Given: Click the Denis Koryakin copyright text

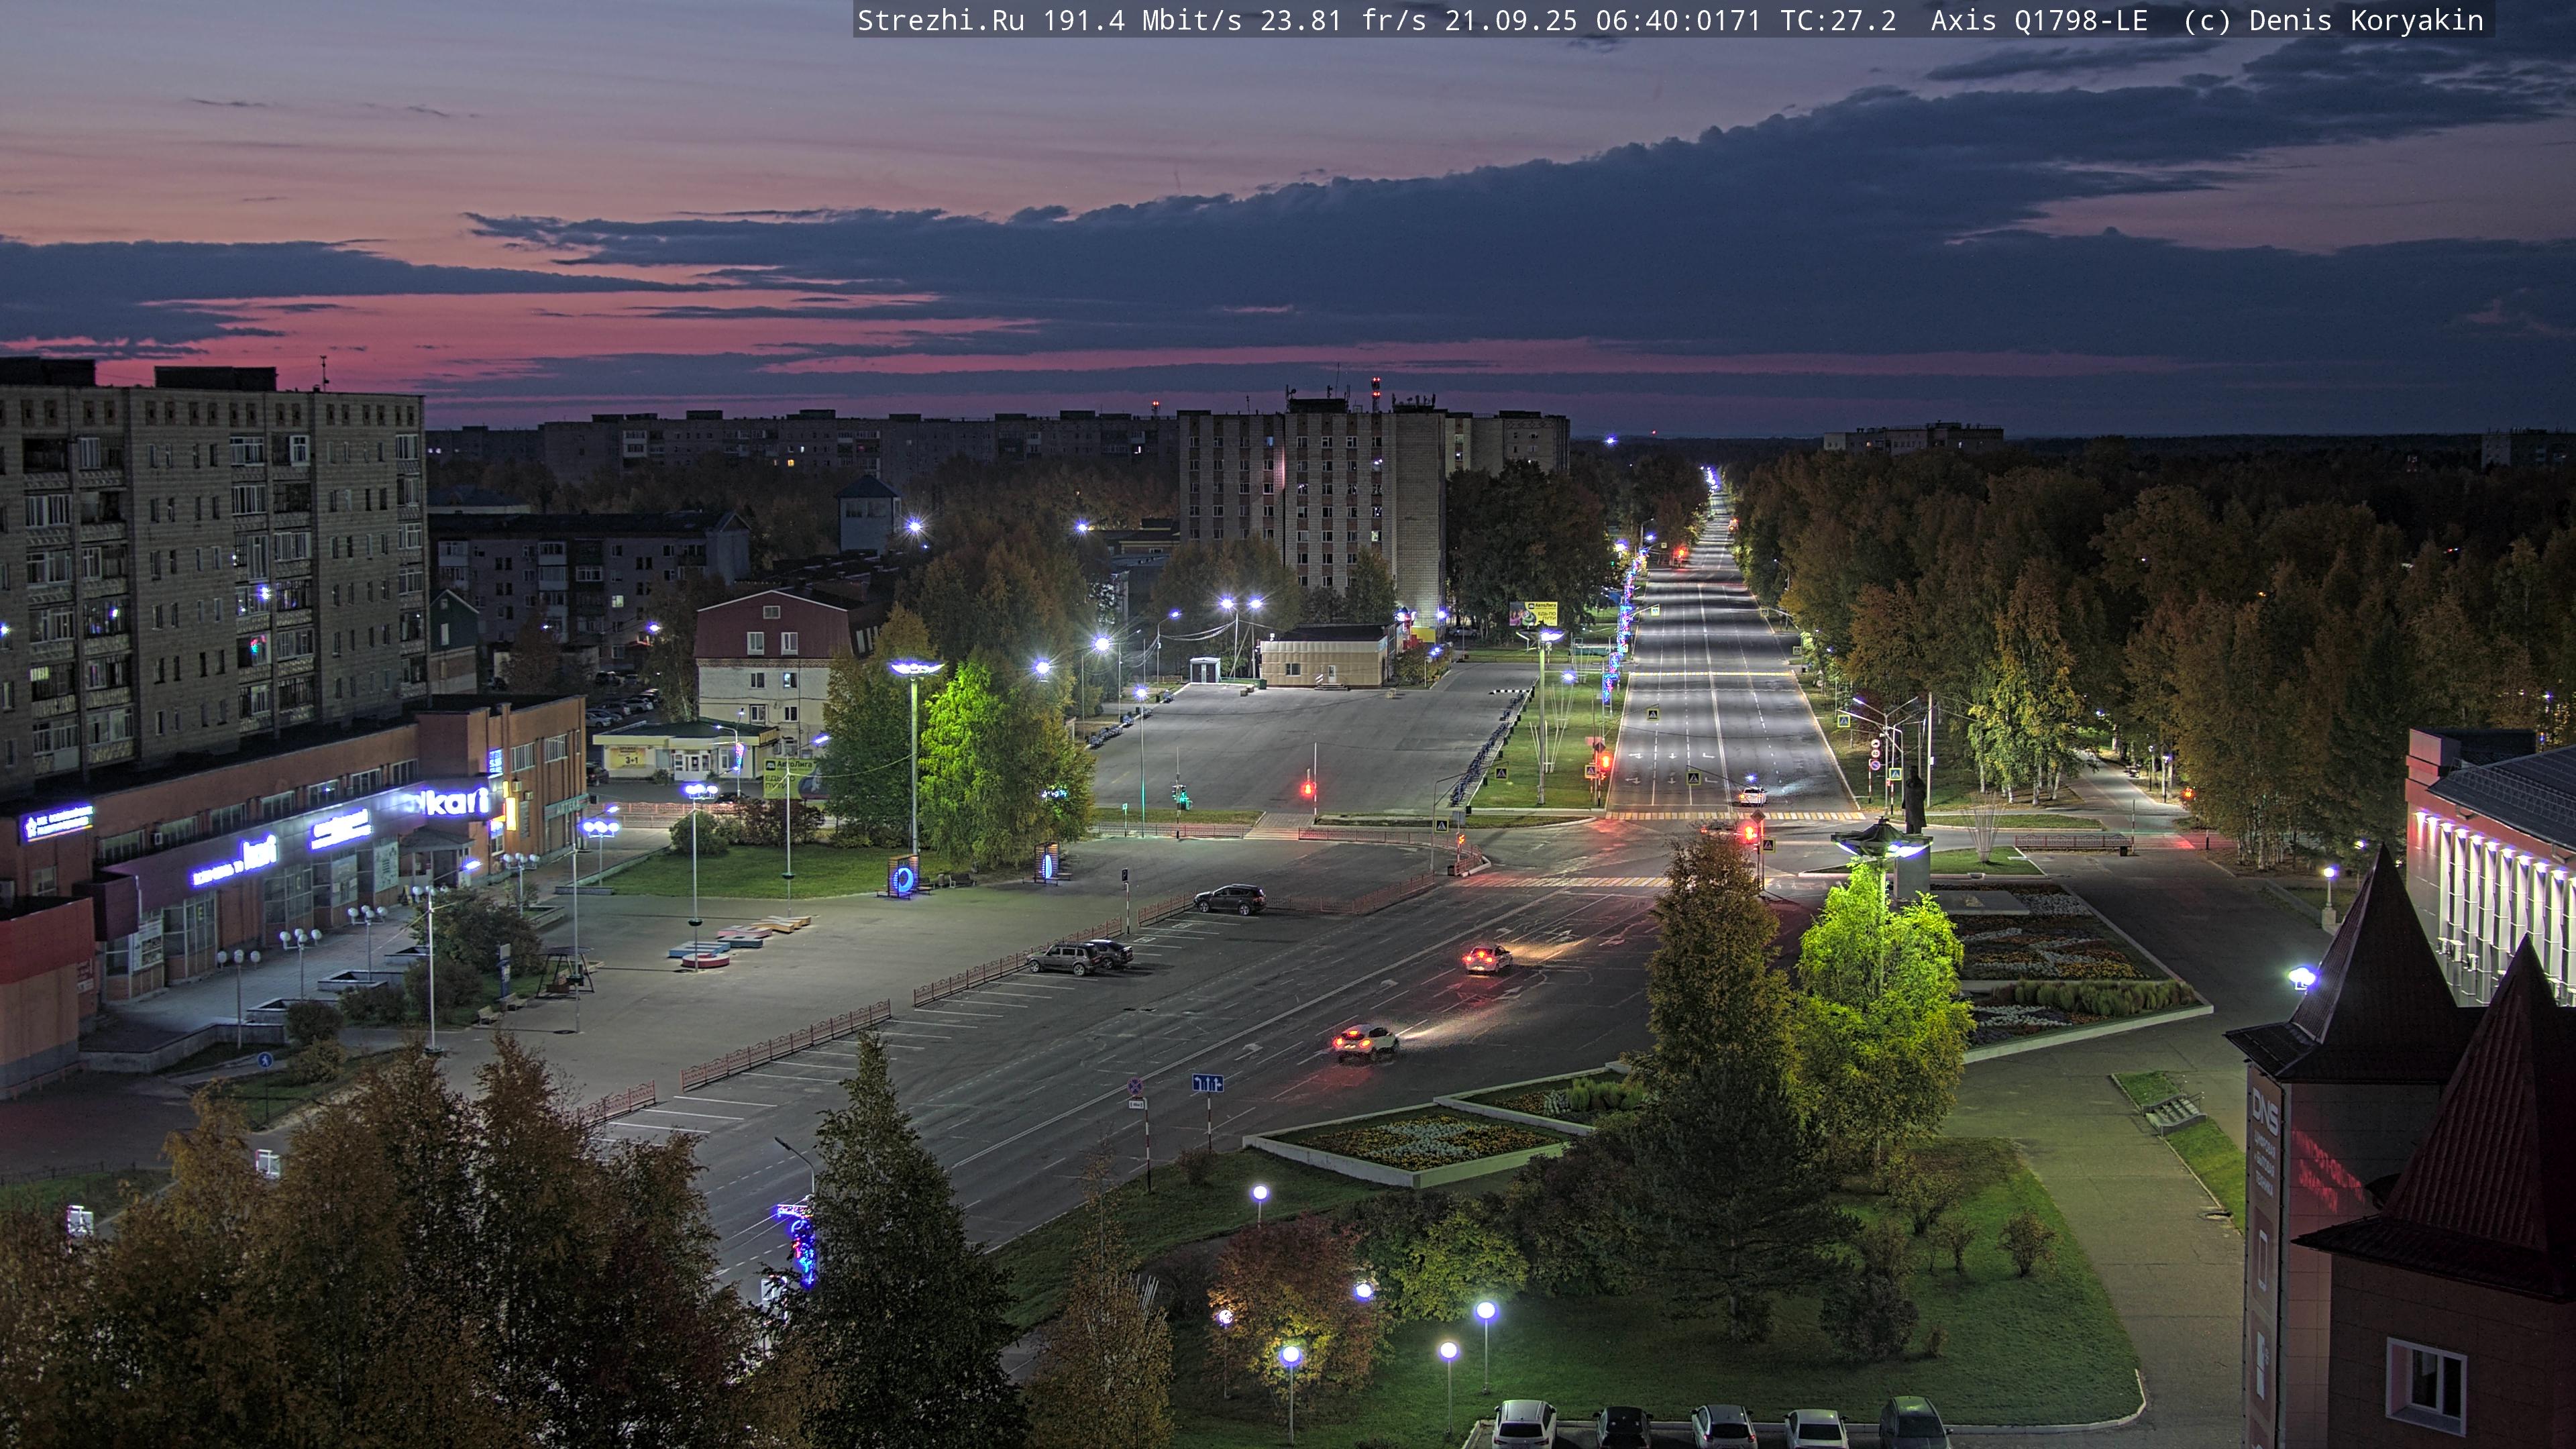Looking at the screenshot, I should pyautogui.click(x=2365, y=21).
